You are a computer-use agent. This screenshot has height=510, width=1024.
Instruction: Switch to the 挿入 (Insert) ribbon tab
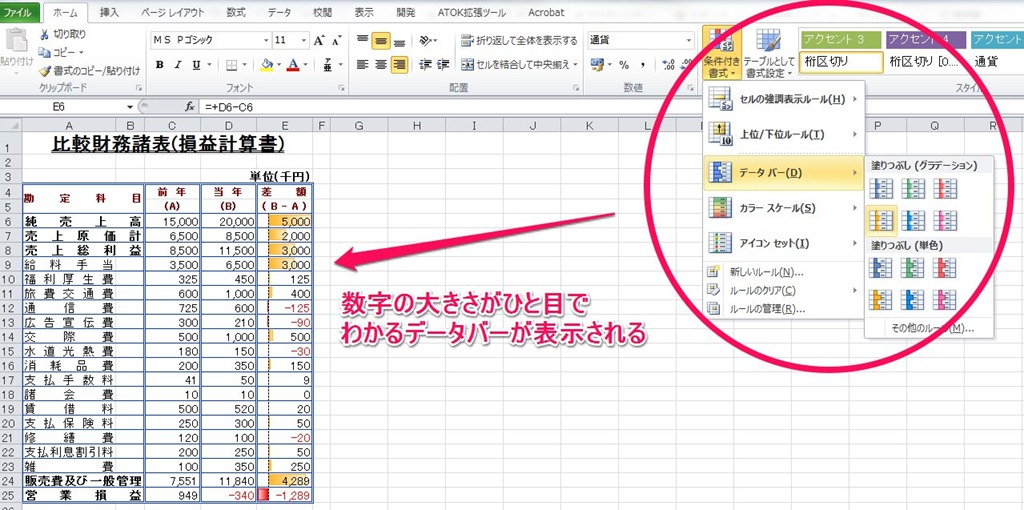pos(110,13)
